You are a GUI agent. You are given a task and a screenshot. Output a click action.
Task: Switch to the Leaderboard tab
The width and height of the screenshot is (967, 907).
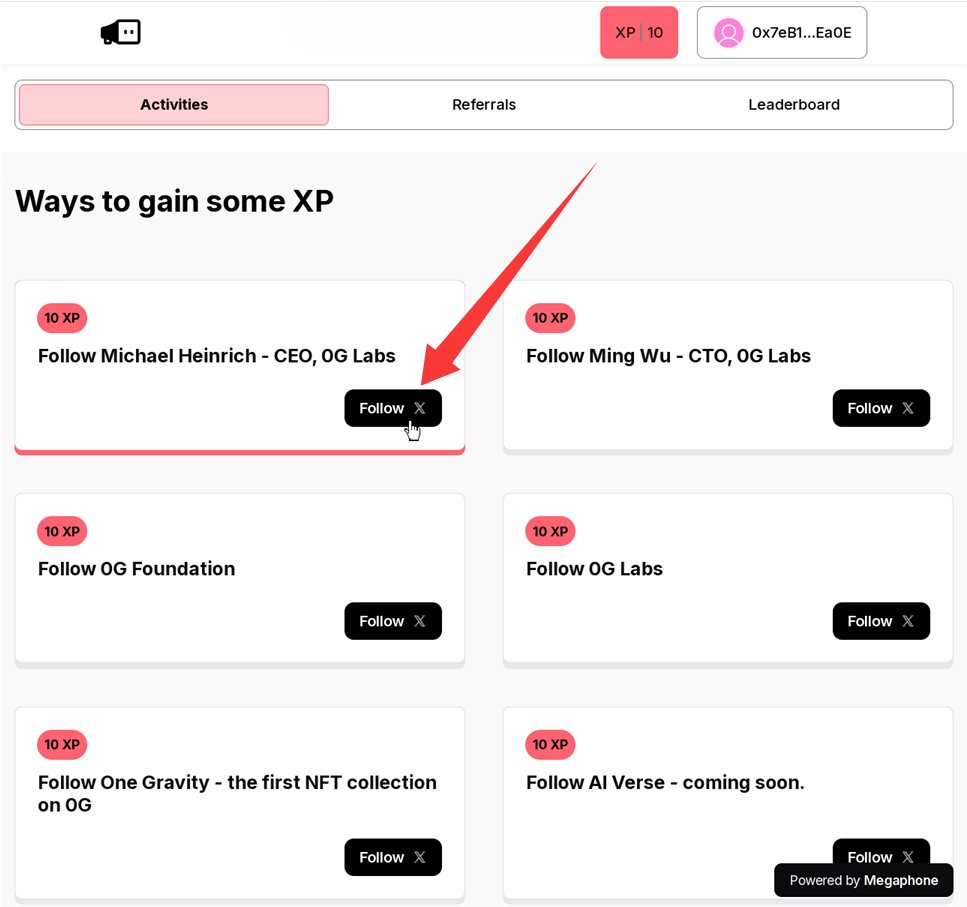point(794,104)
